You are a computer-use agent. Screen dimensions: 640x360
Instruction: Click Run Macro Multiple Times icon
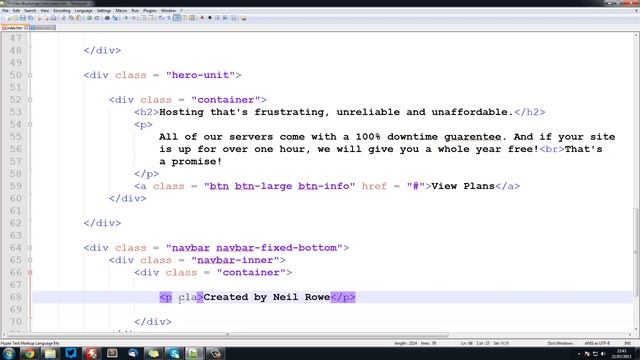225,18
